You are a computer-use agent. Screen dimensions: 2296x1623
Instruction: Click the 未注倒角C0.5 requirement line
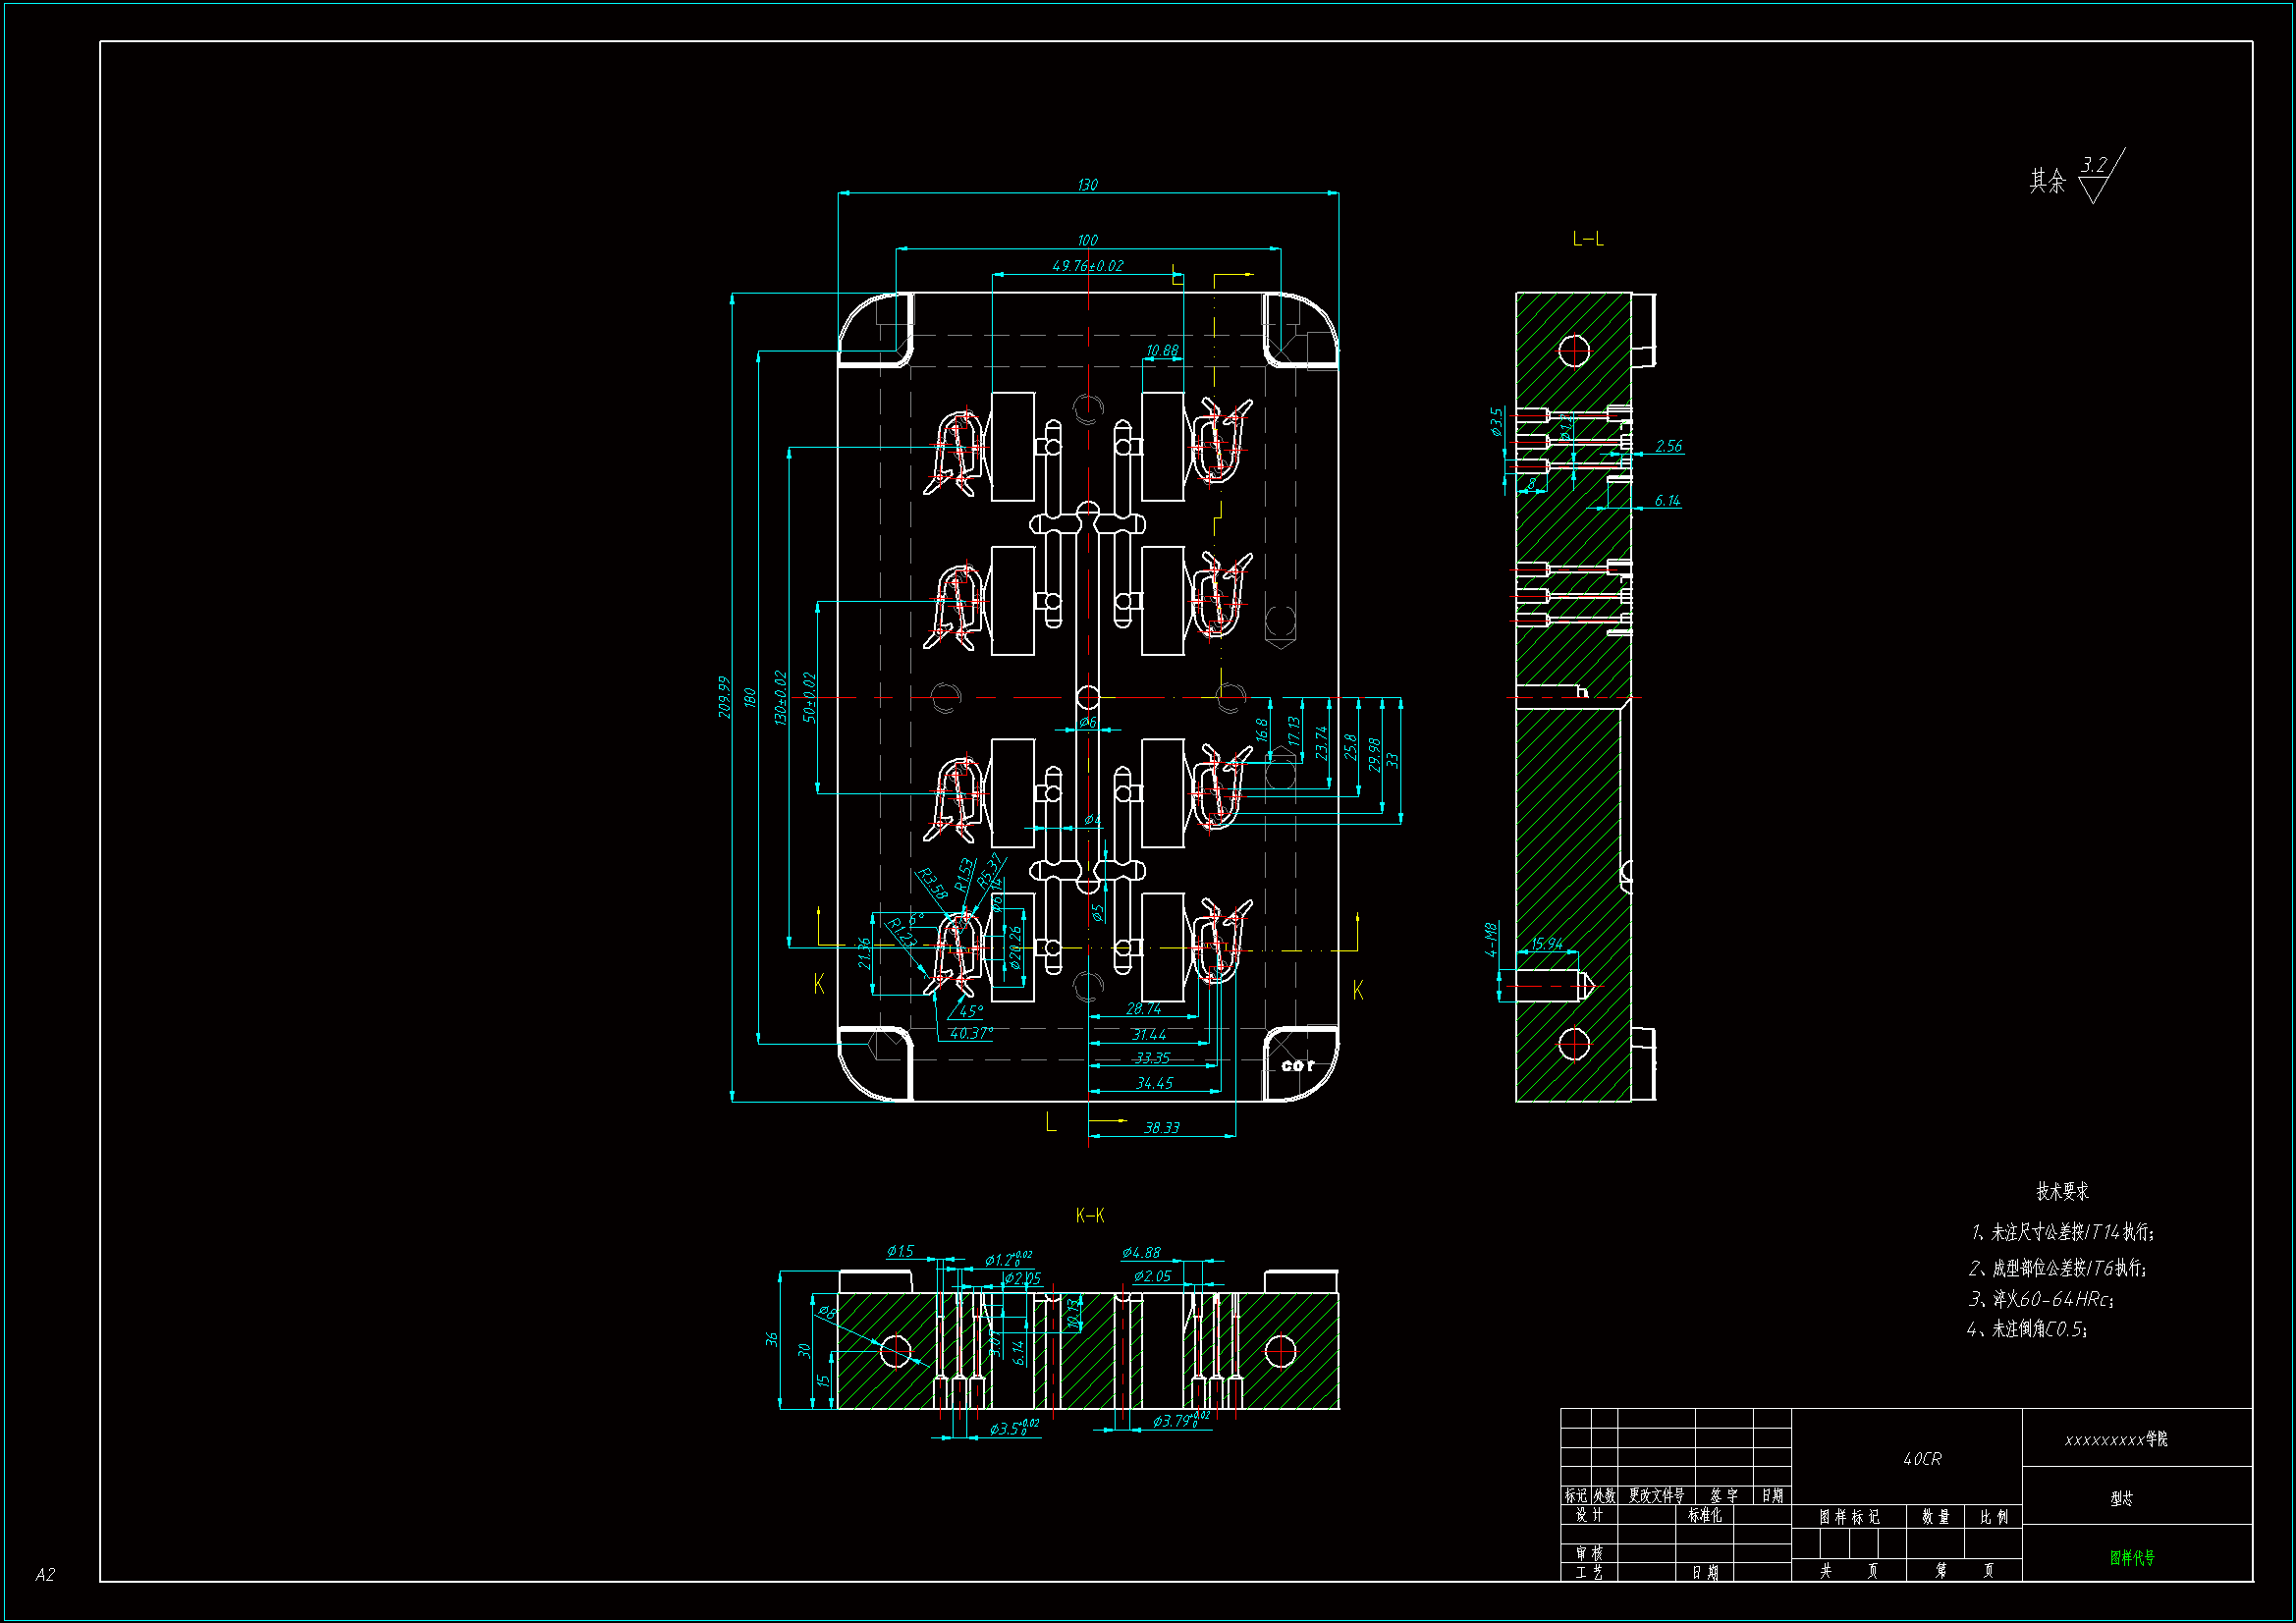coord(2027,1329)
